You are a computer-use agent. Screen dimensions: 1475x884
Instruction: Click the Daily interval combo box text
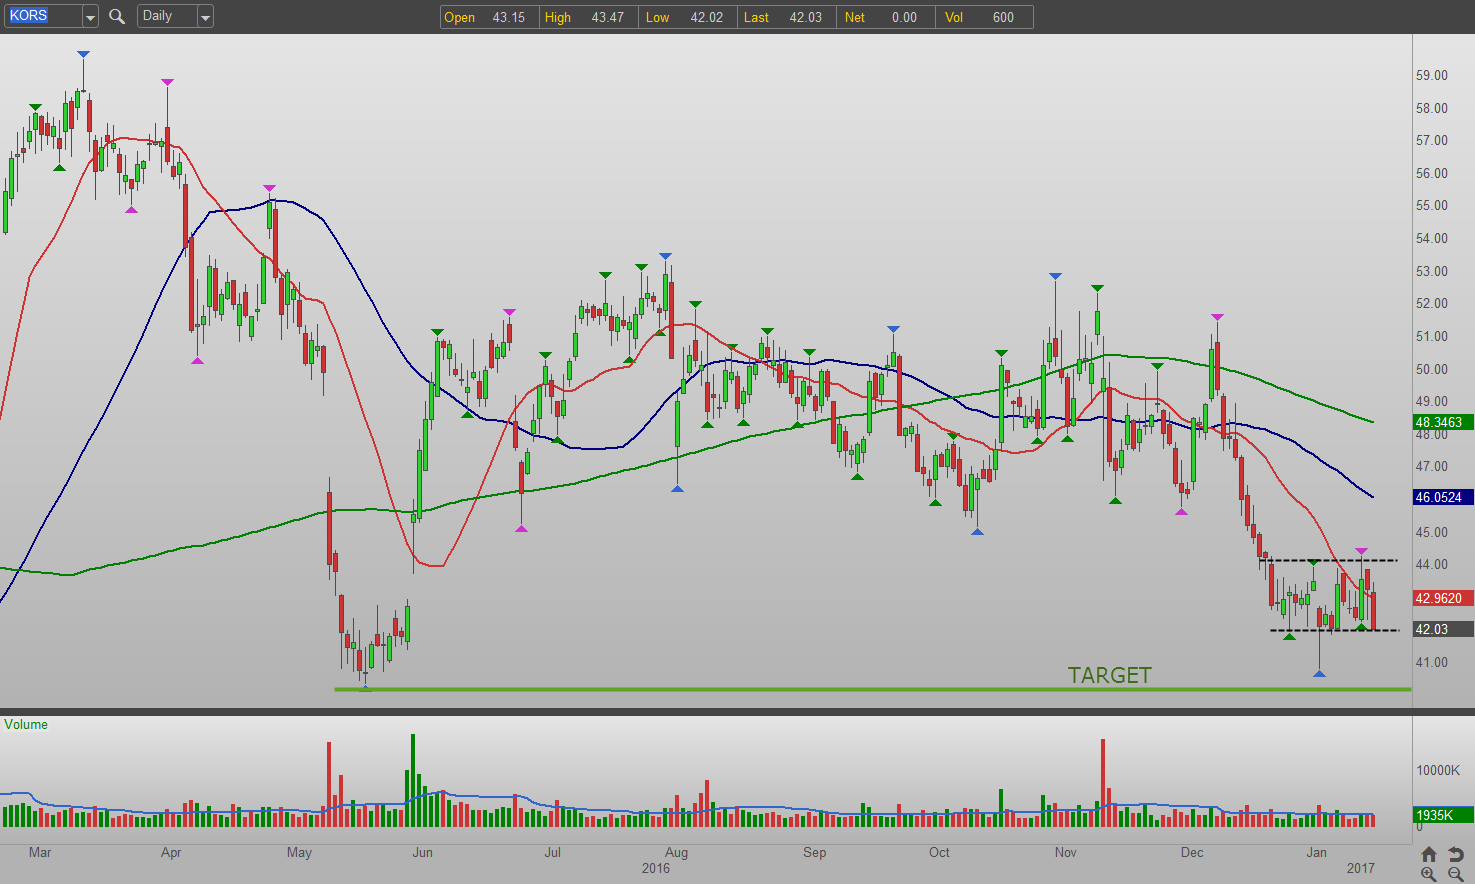click(165, 16)
